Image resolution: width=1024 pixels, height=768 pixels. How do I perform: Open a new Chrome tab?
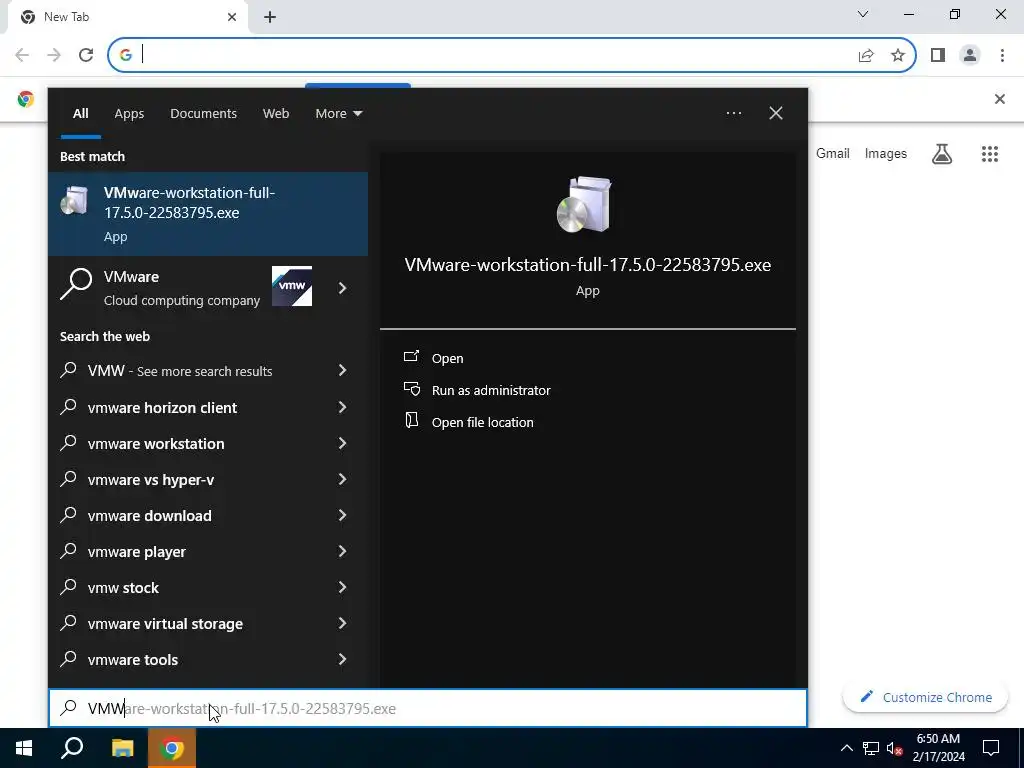[270, 18]
